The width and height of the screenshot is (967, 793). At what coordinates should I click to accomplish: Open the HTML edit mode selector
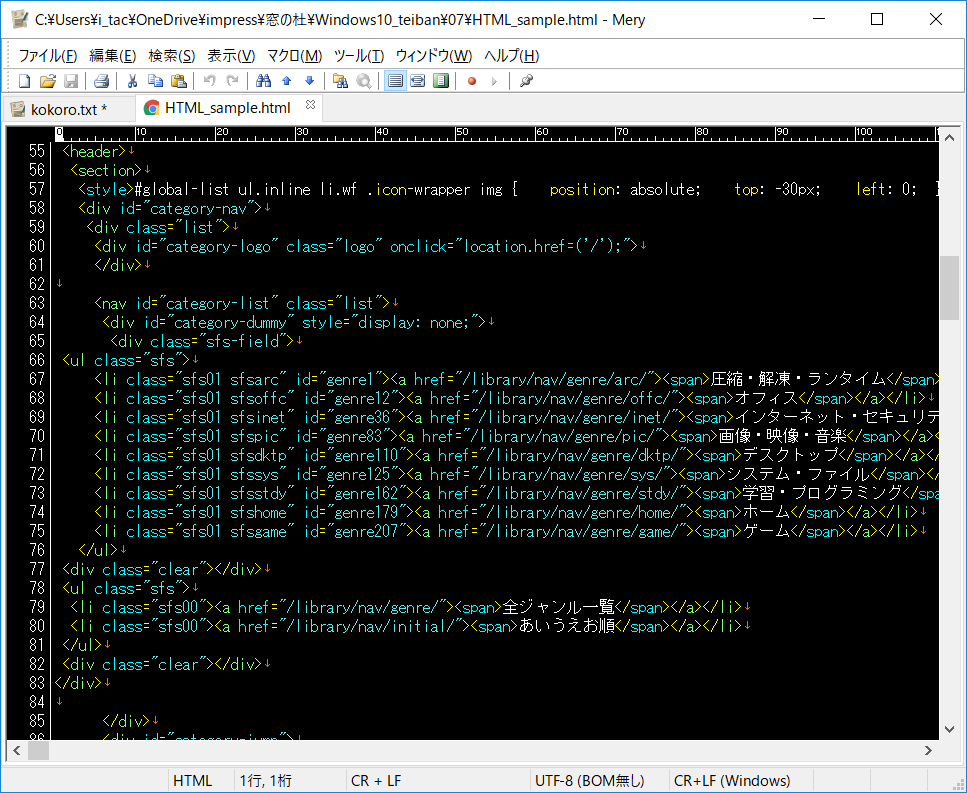tap(193, 781)
